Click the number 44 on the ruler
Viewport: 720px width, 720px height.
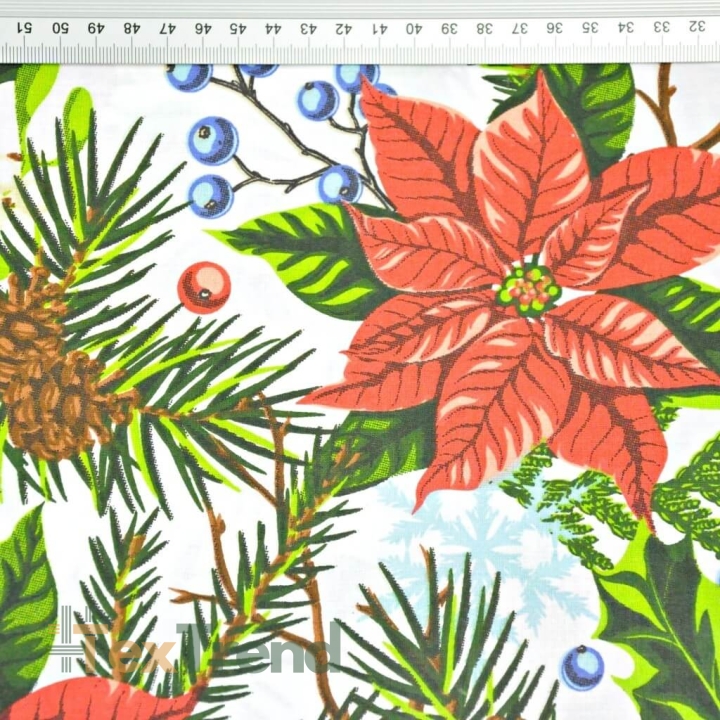[273, 28]
